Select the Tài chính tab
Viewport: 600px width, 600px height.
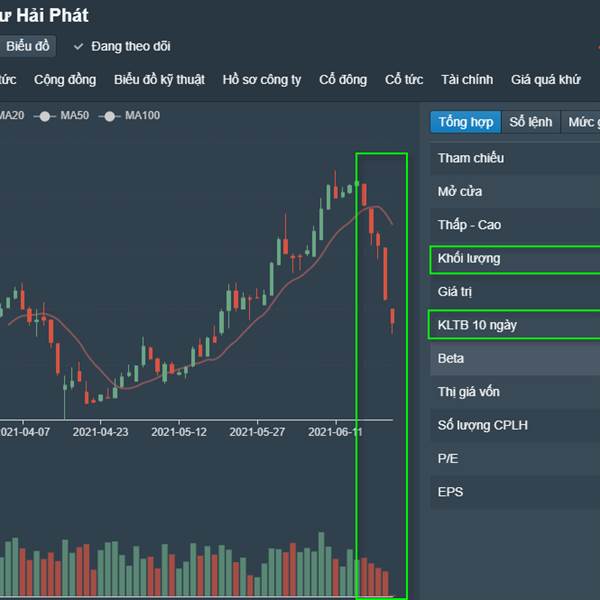coord(466,80)
